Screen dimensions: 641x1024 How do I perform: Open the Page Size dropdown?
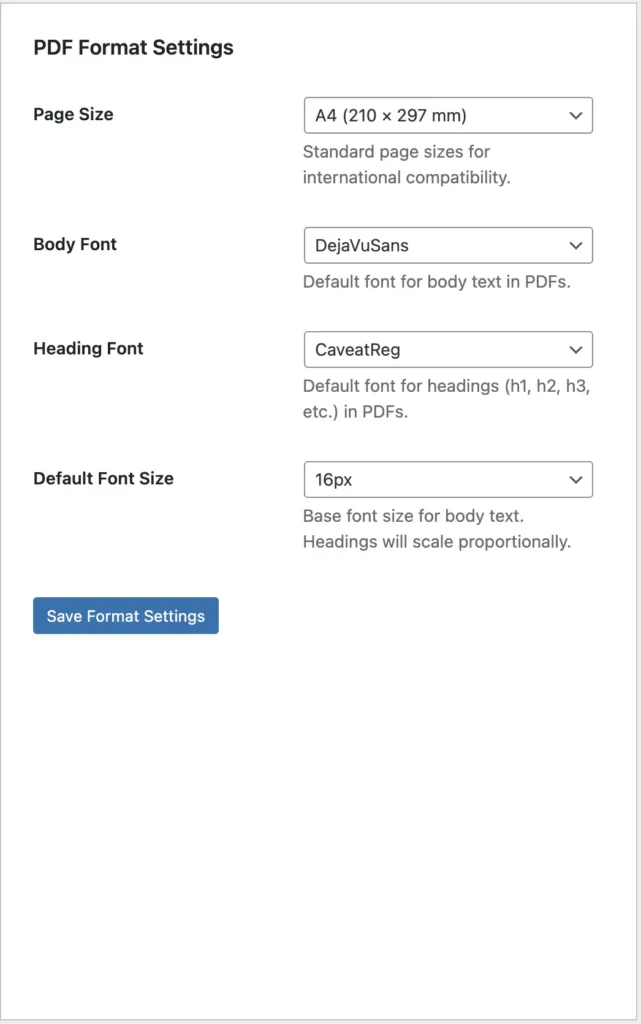(x=448, y=116)
